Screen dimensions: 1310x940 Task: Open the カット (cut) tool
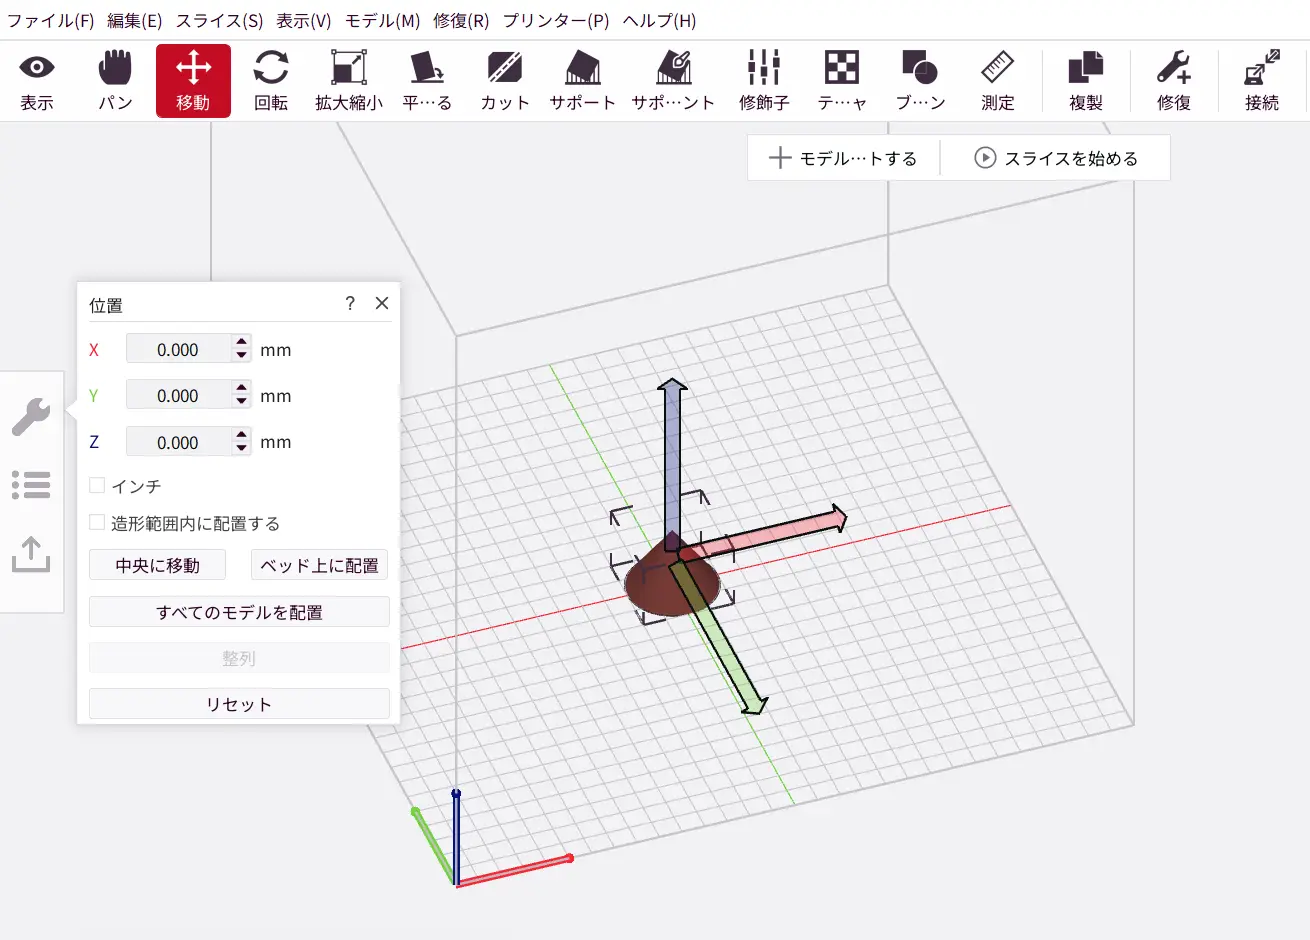[x=504, y=80]
